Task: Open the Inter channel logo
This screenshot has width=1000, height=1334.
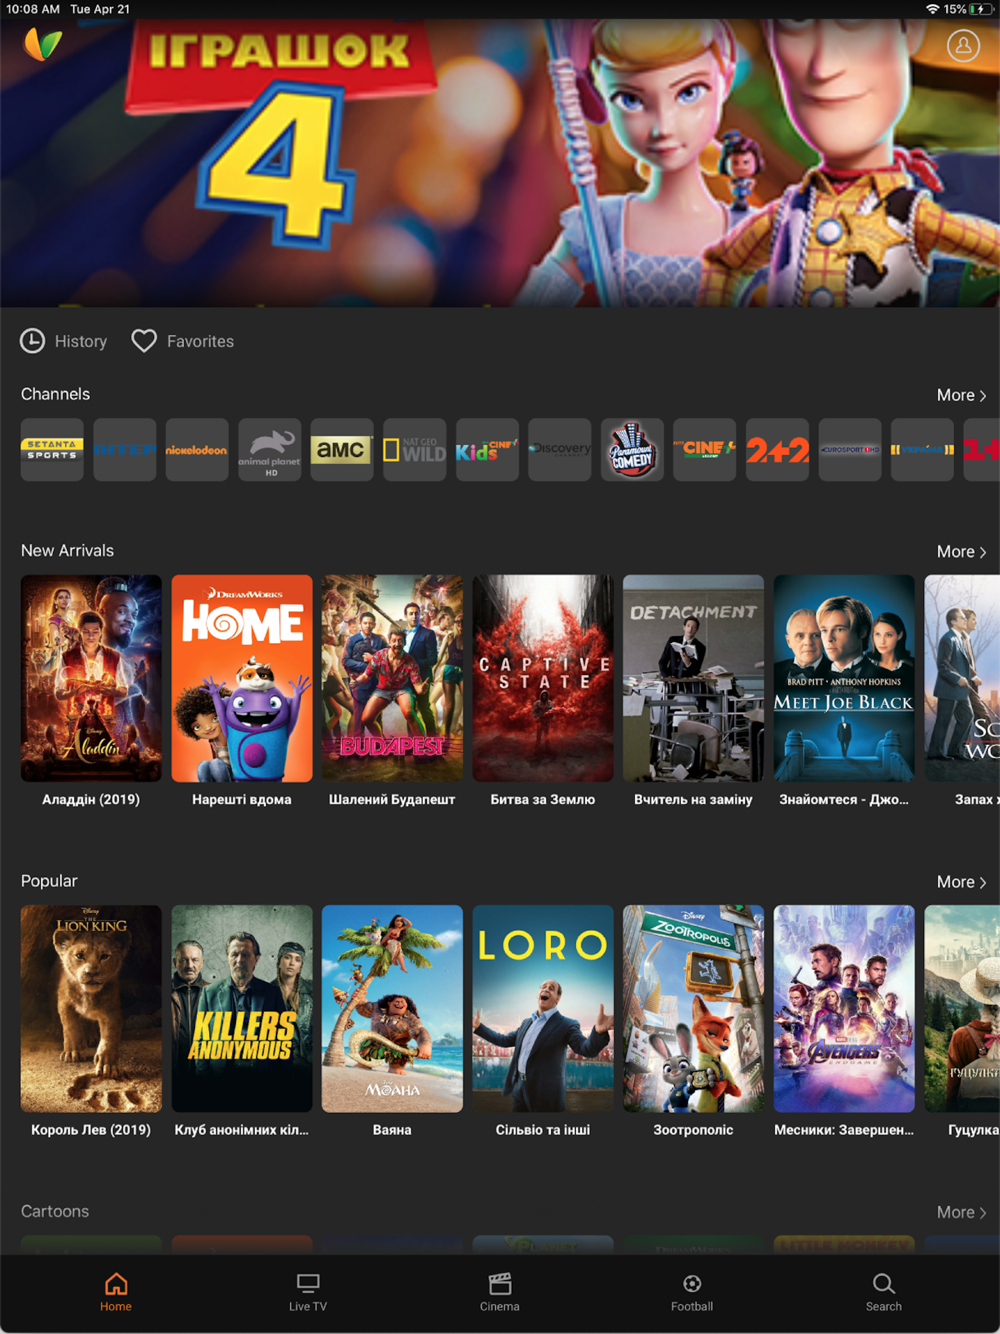Action: (x=125, y=450)
